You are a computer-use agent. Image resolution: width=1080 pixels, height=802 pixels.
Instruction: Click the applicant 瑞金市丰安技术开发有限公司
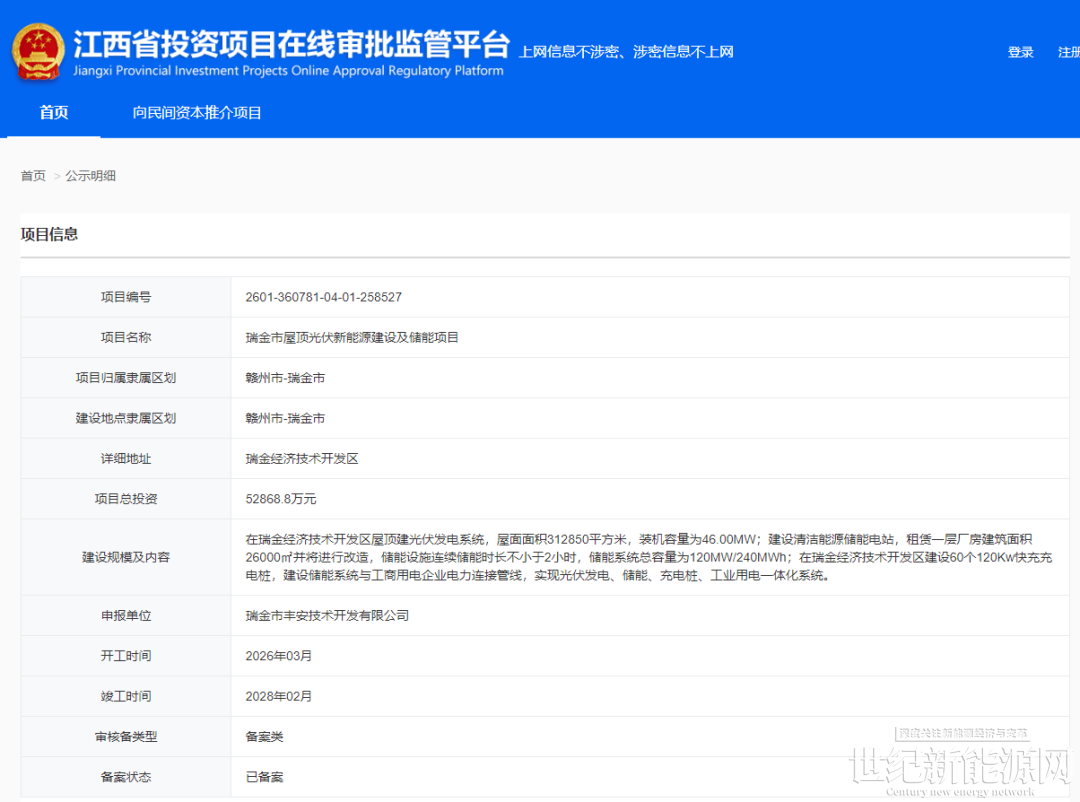(x=327, y=616)
